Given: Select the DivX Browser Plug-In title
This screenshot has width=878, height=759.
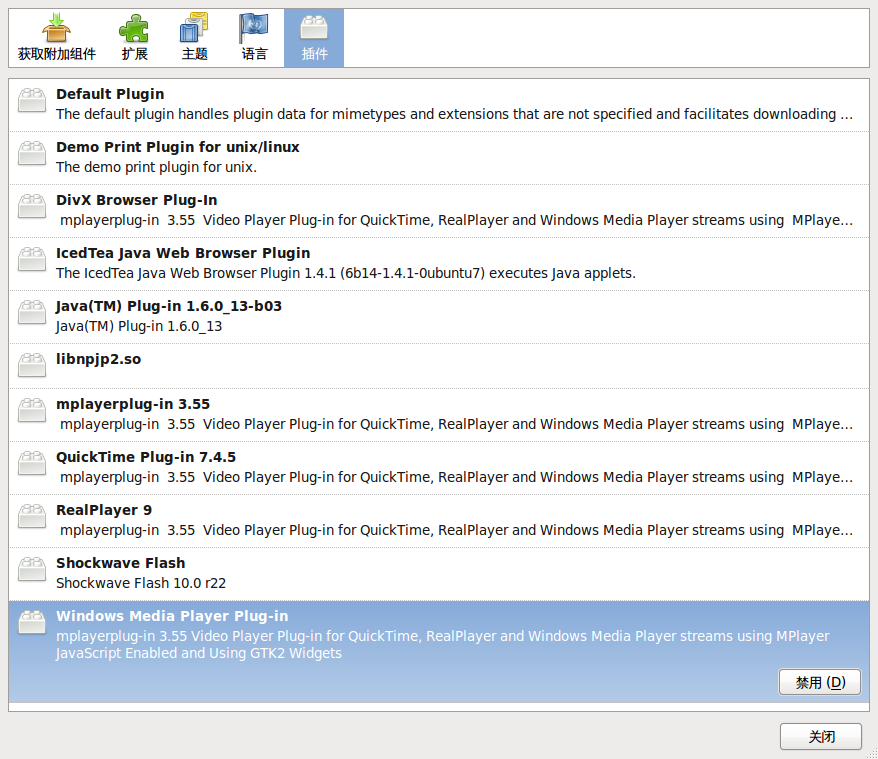Looking at the screenshot, I should (x=137, y=200).
